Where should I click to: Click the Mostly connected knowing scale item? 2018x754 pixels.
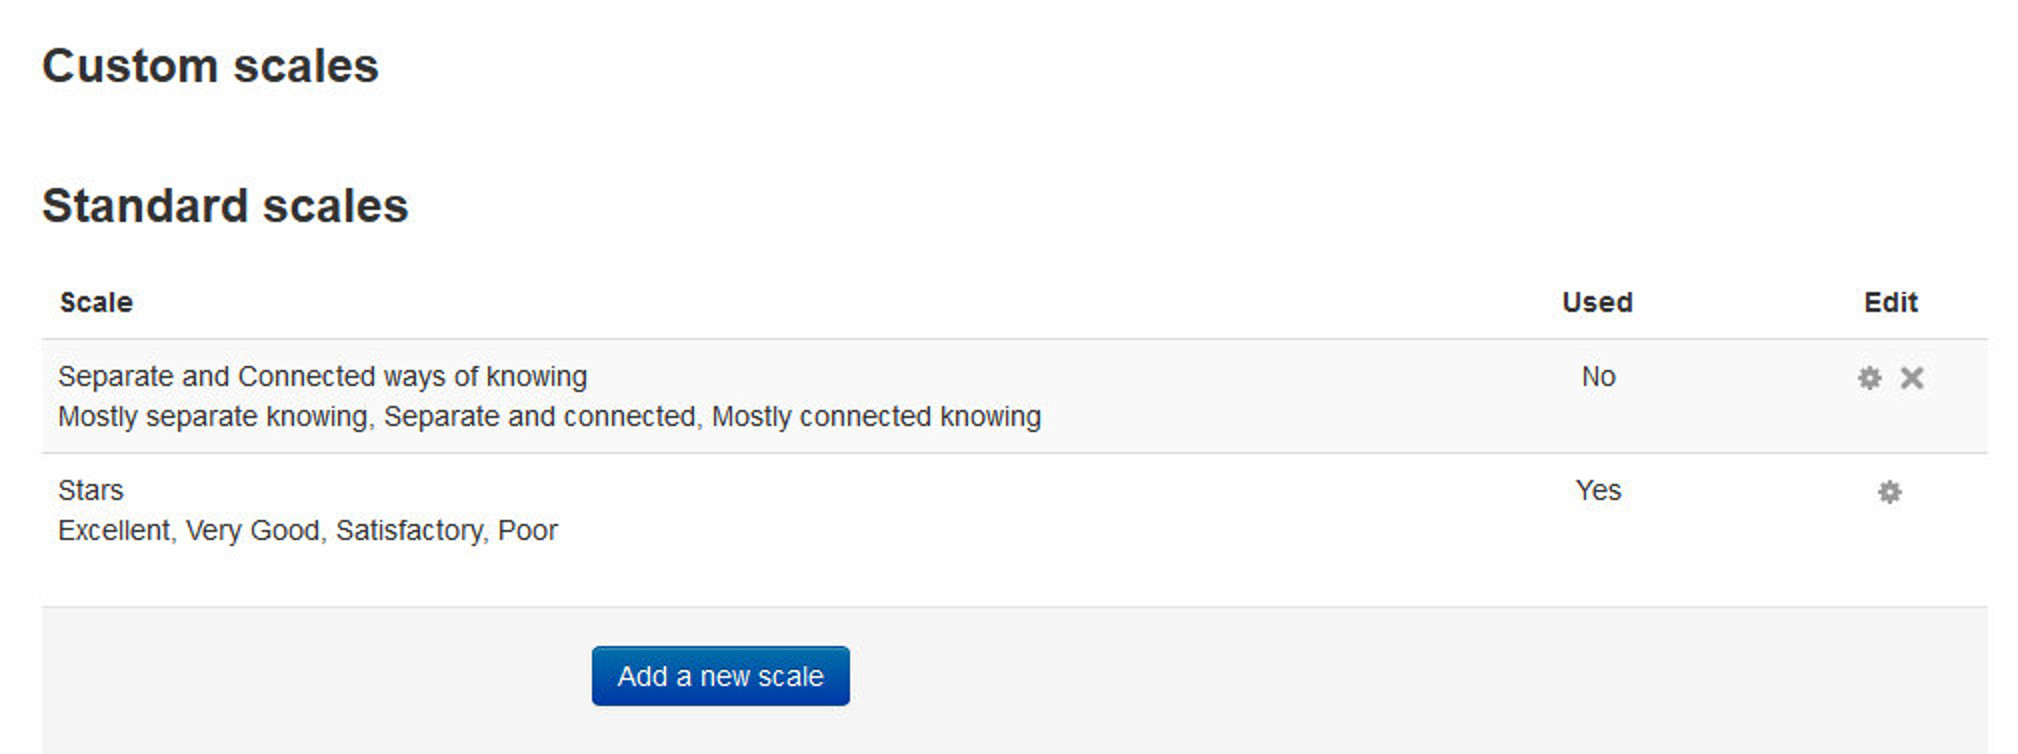876,417
